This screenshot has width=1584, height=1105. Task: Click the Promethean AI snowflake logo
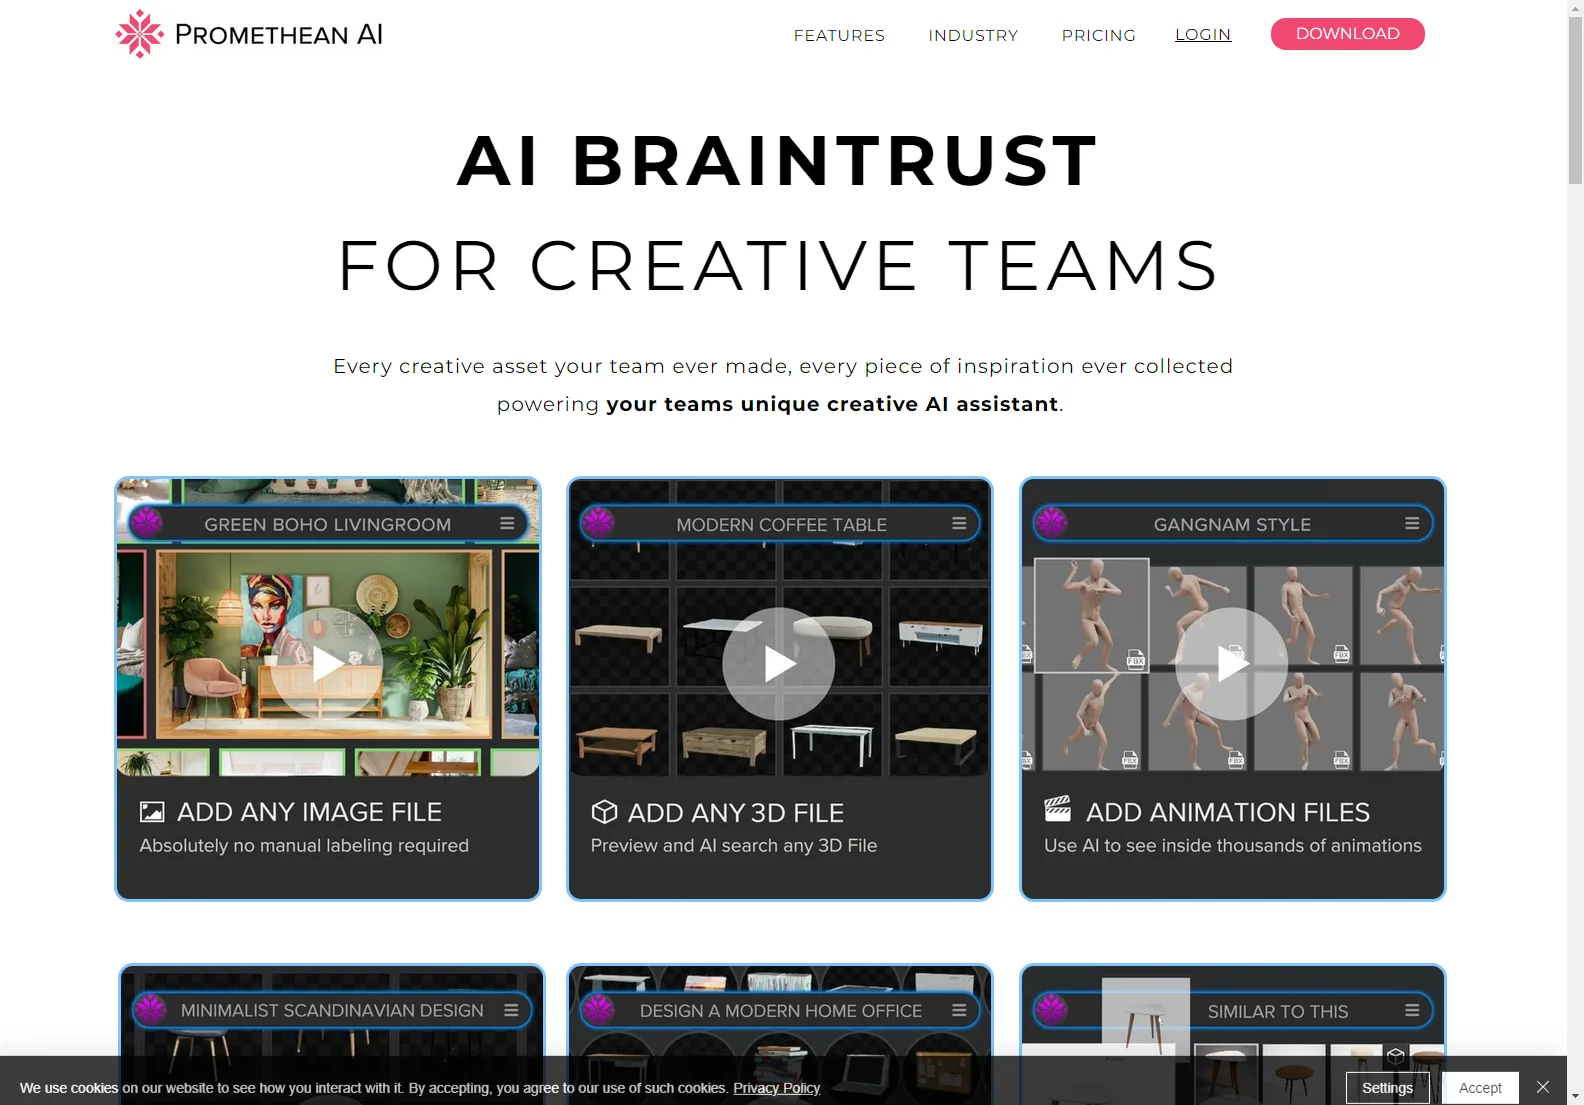click(x=139, y=34)
